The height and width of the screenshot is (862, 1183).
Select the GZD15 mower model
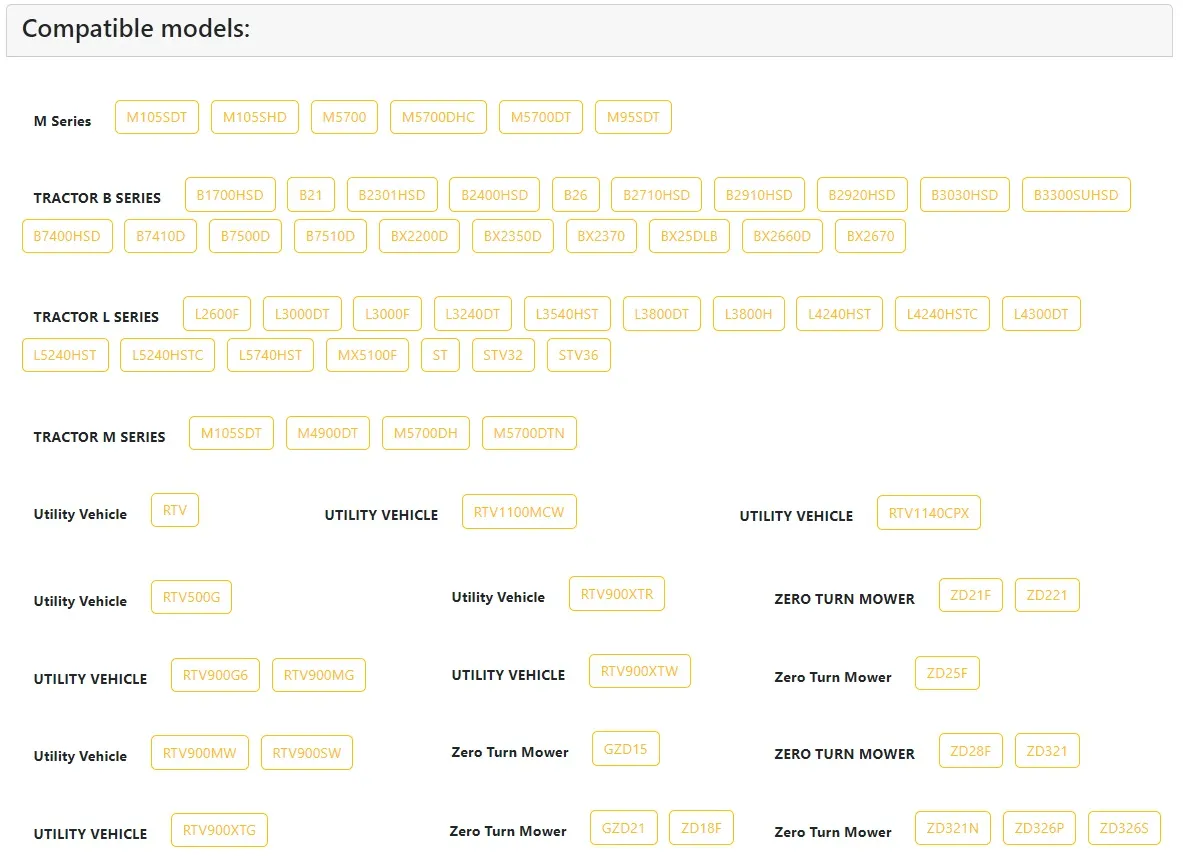tap(625, 749)
